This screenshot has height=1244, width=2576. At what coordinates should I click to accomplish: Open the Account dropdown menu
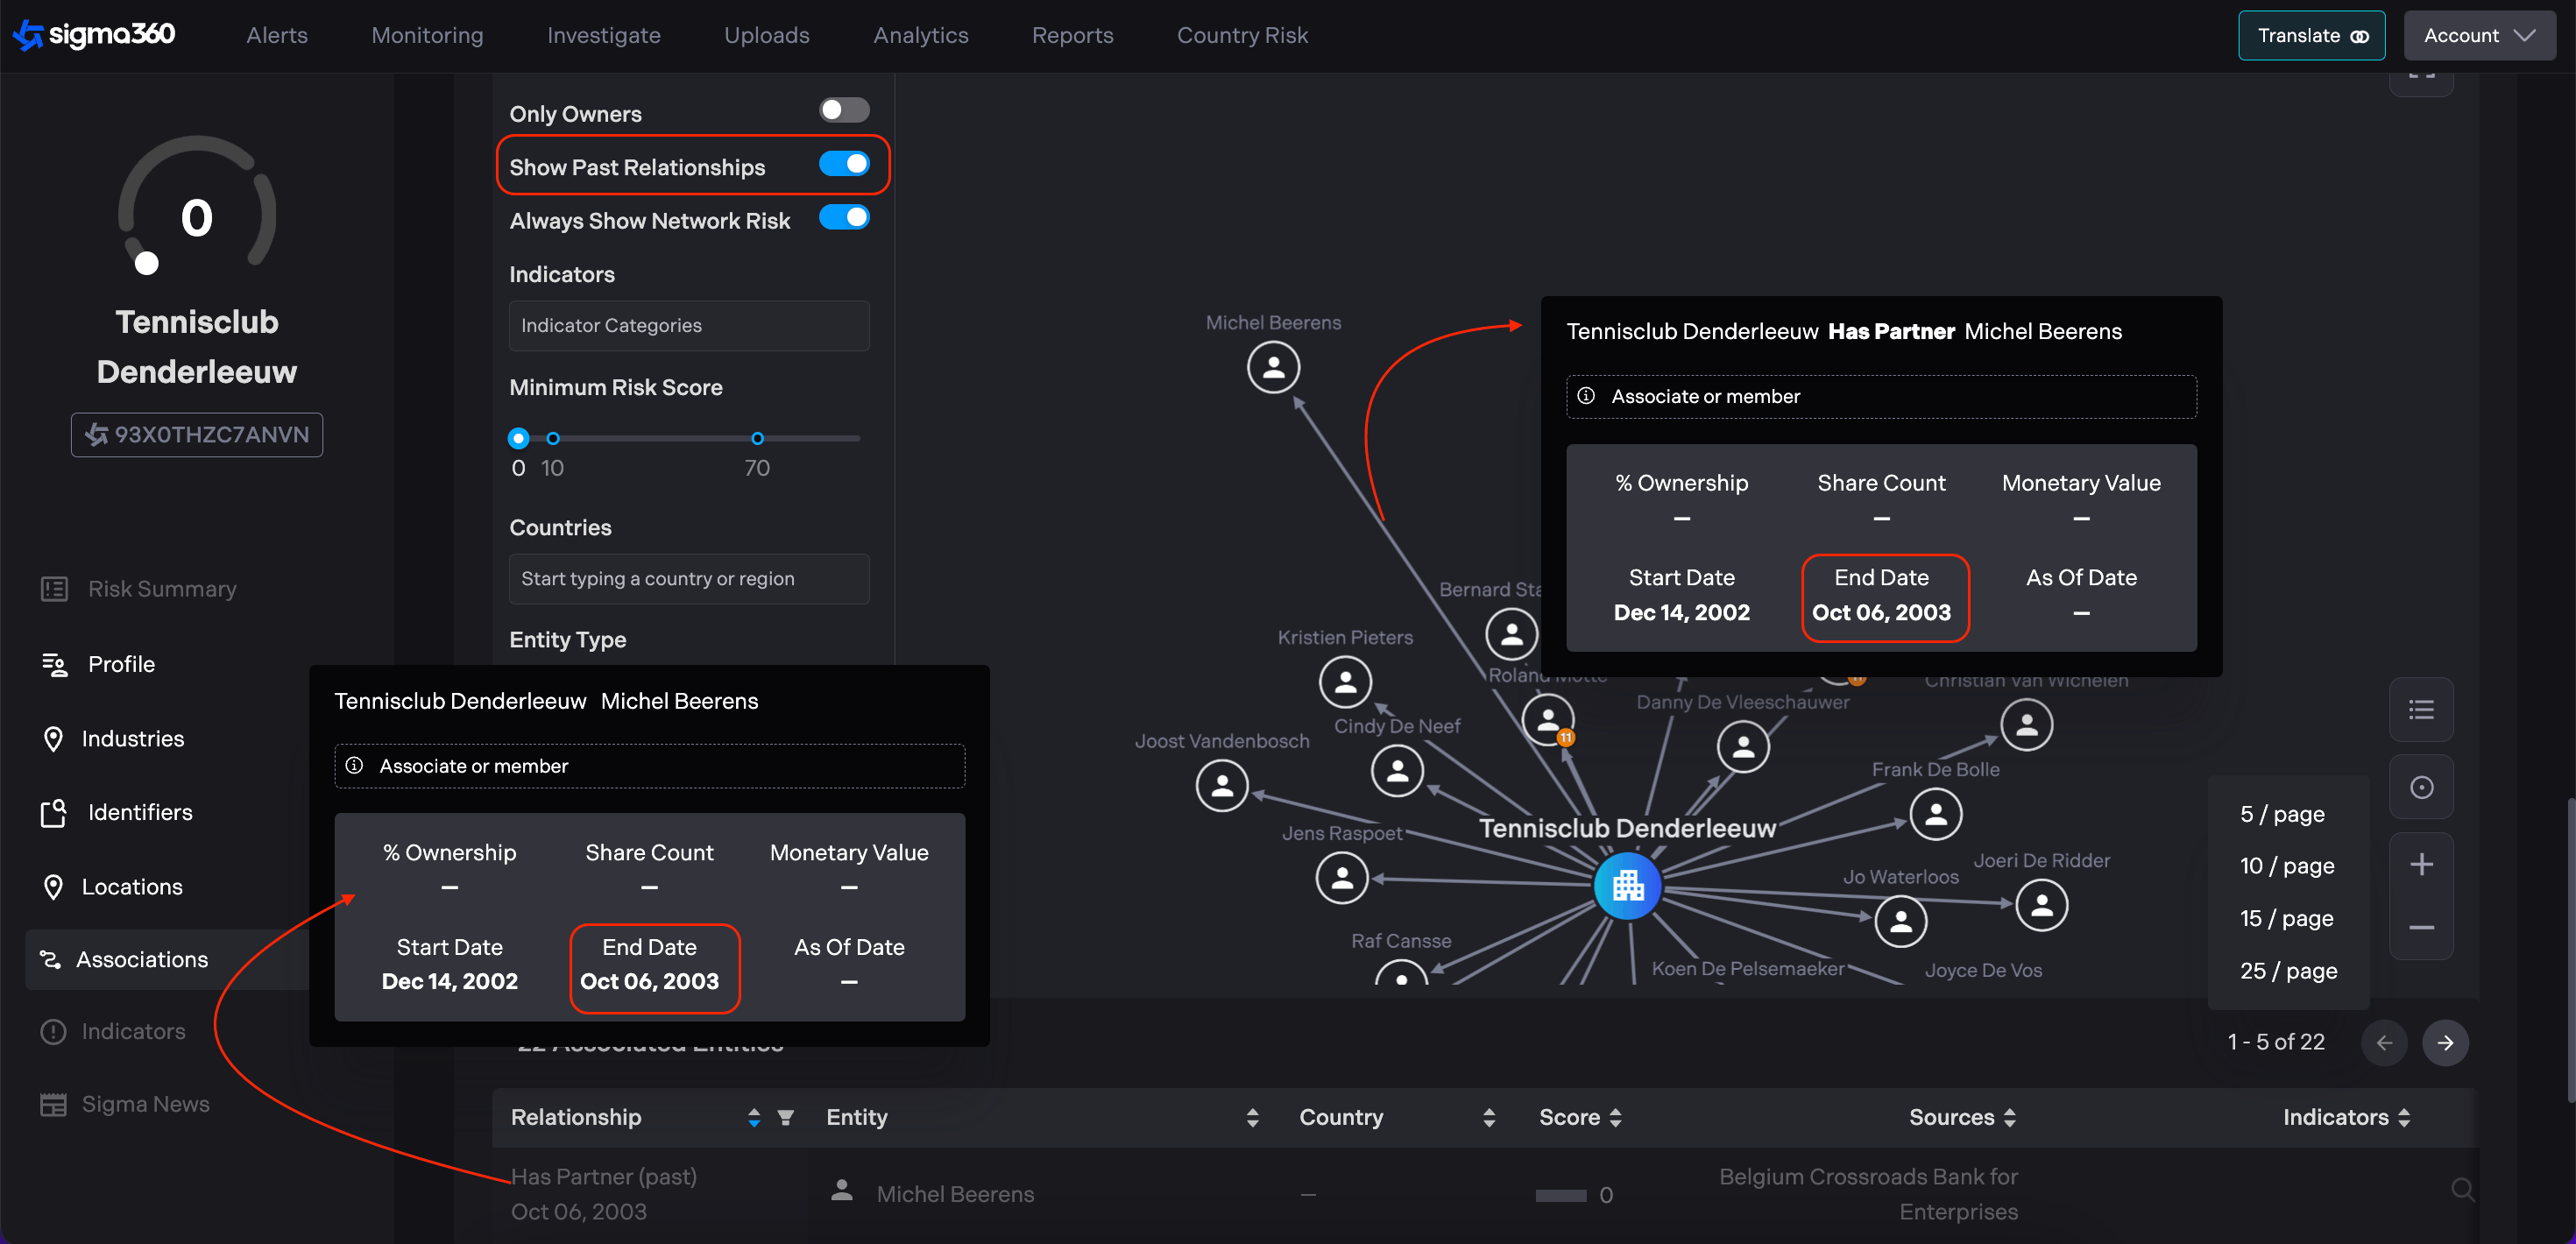click(x=2478, y=35)
